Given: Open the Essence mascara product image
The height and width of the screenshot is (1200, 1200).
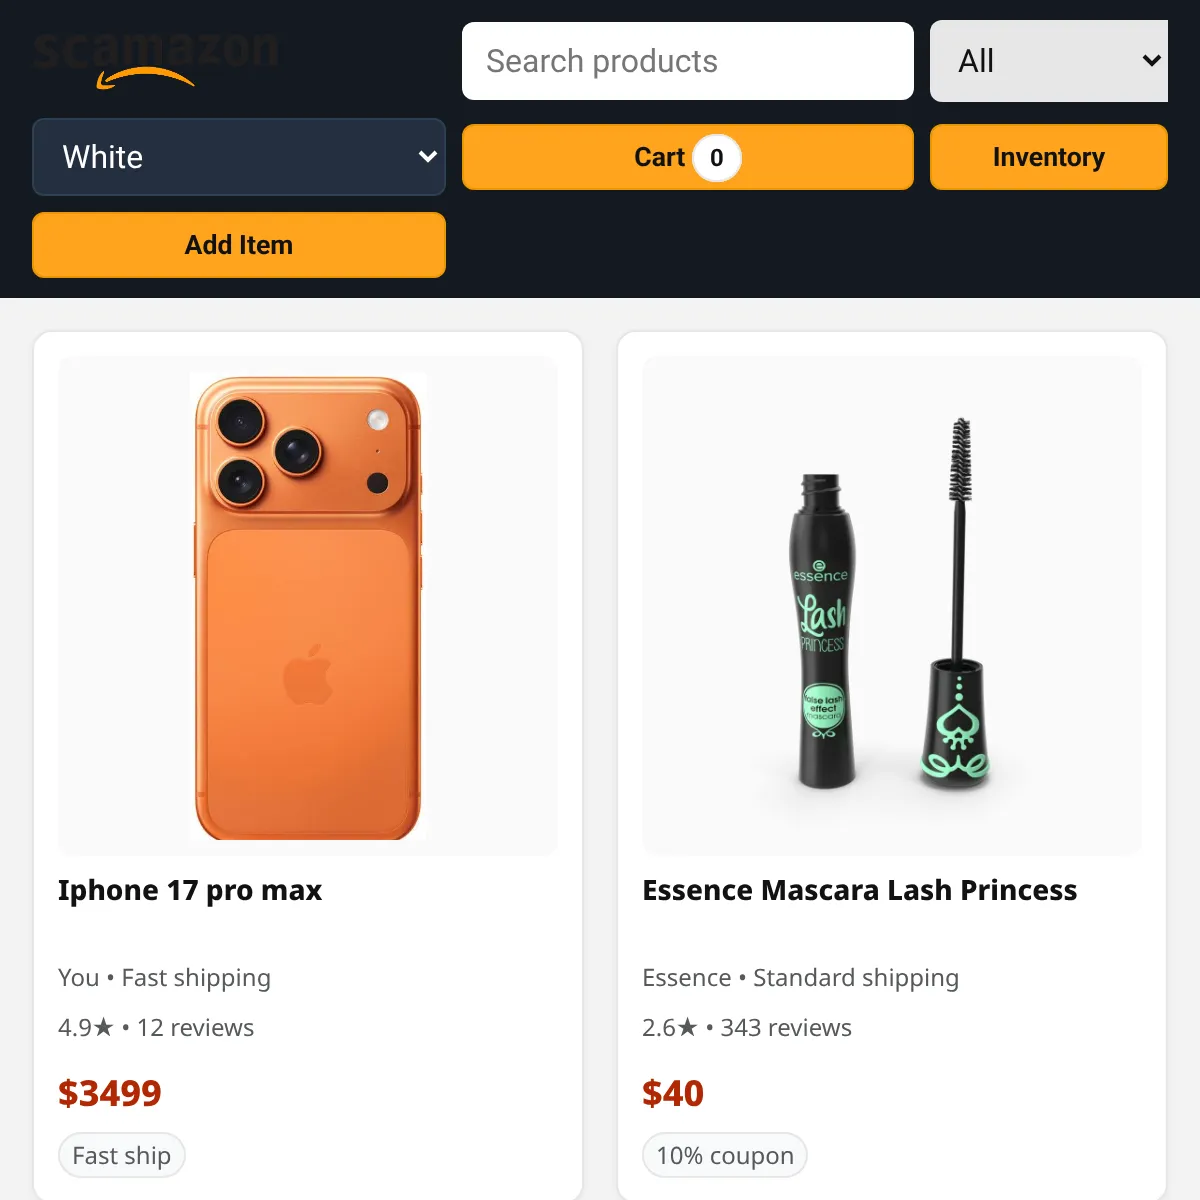Looking at the screenshot, I should 892,606.
